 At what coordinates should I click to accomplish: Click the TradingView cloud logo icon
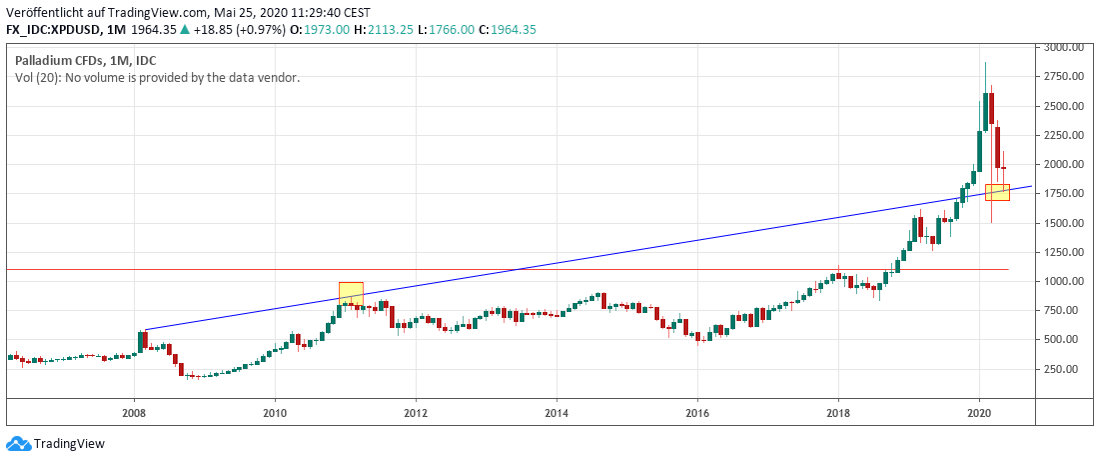(x=17, y=444)
